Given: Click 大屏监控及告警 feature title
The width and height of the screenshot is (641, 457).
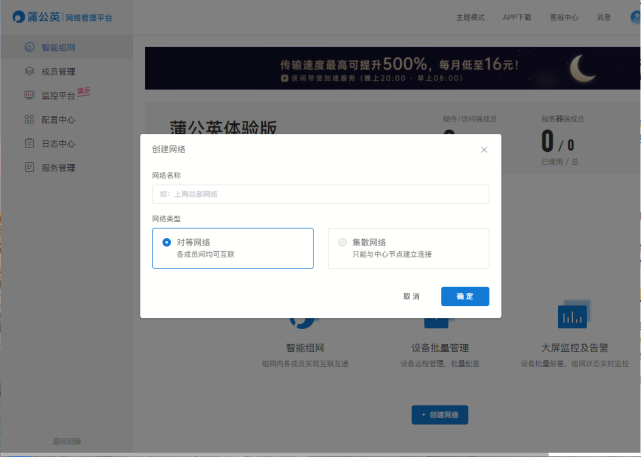Looking at the screenshot, I should [574, 348].
